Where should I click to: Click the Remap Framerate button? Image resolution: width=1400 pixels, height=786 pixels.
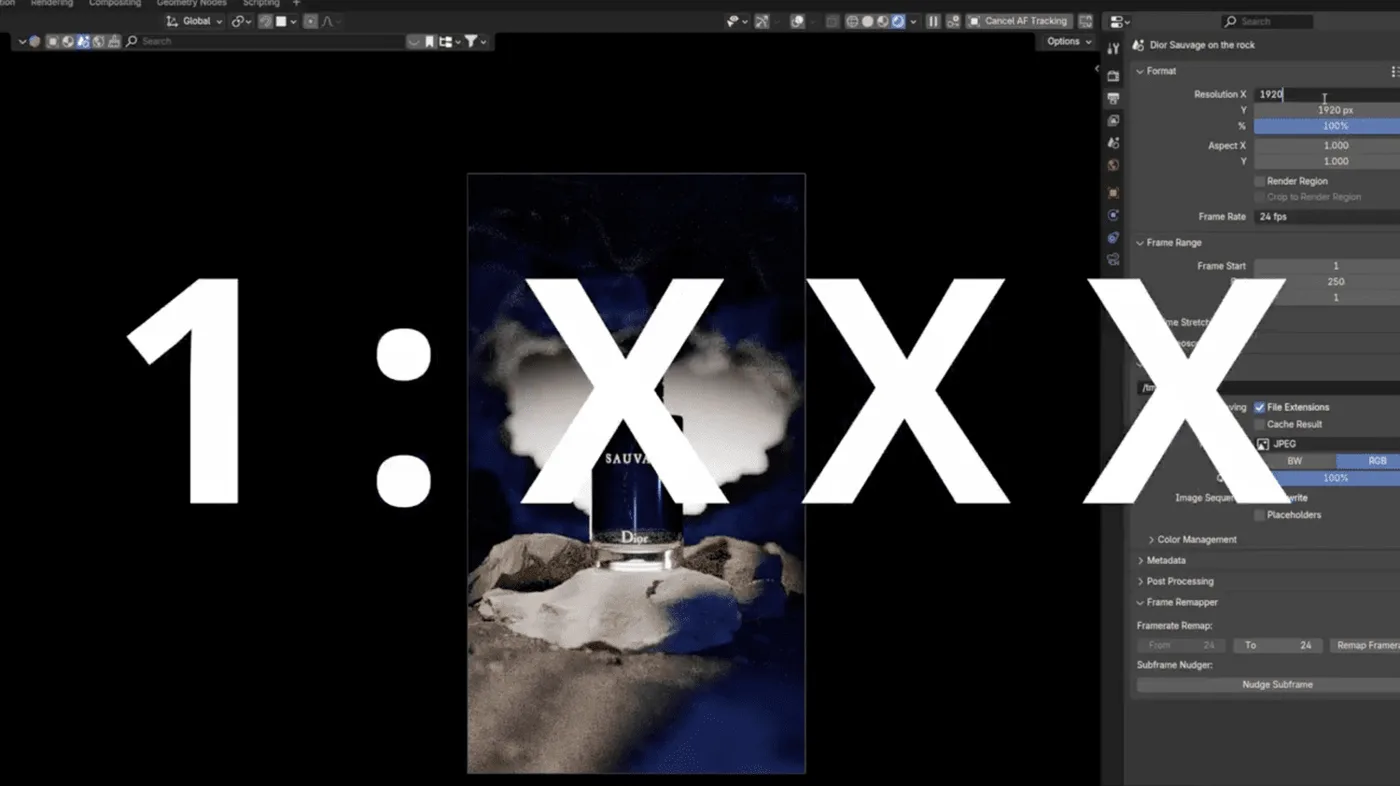click(1365, 646)
